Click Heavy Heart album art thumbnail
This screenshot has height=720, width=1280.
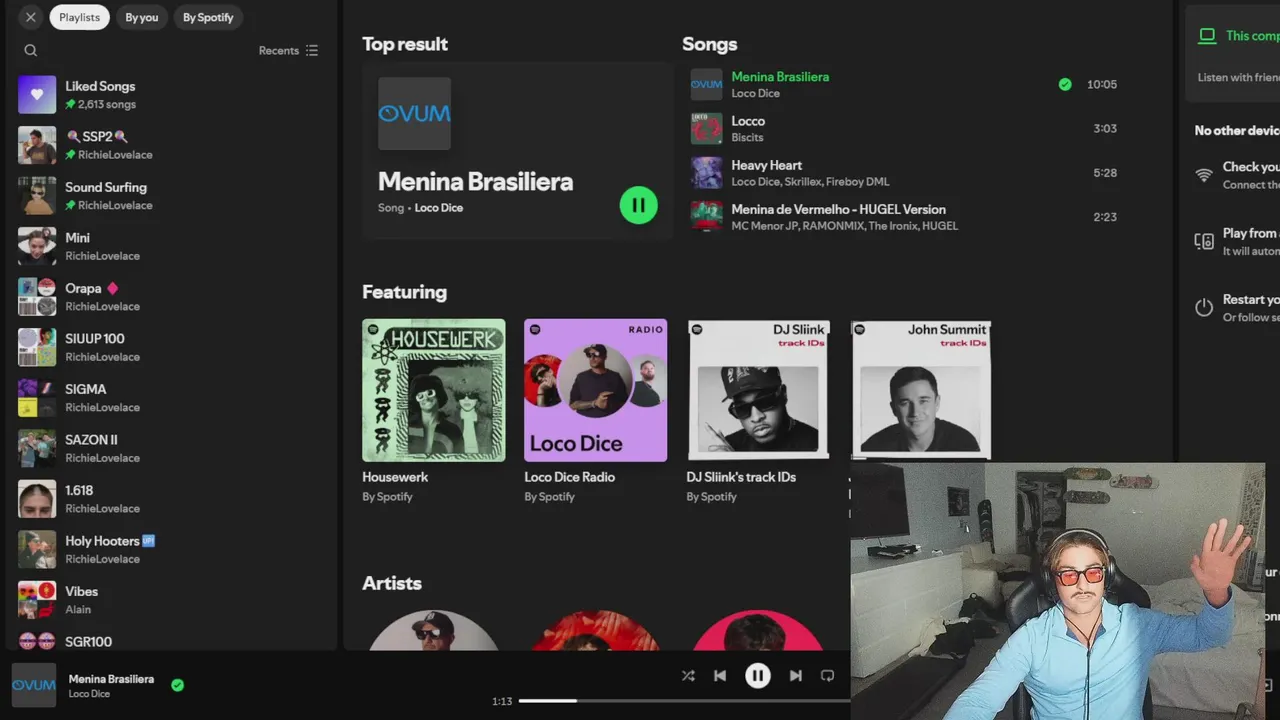(706, 172)
